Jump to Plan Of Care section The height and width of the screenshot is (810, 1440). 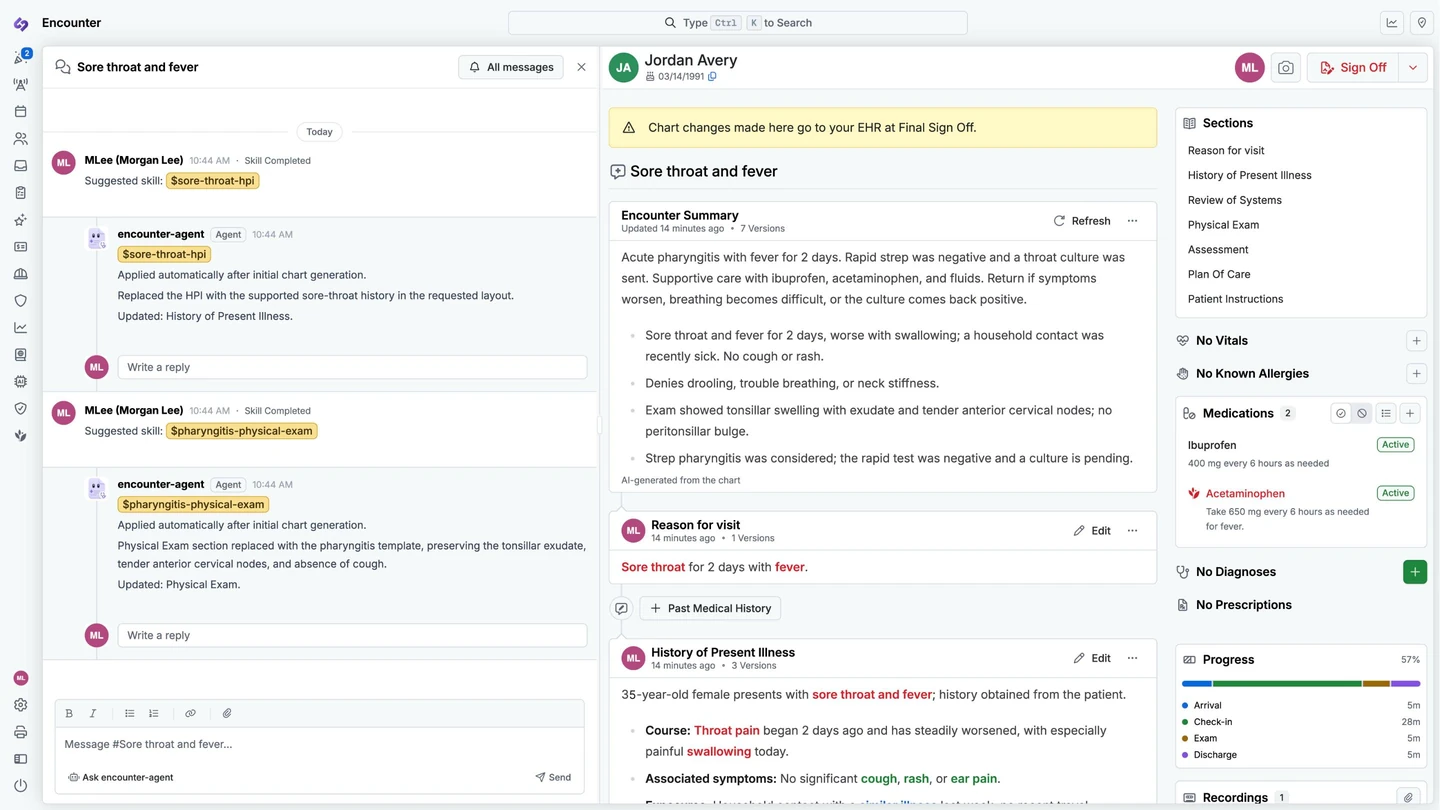(x=1219, y=274)
